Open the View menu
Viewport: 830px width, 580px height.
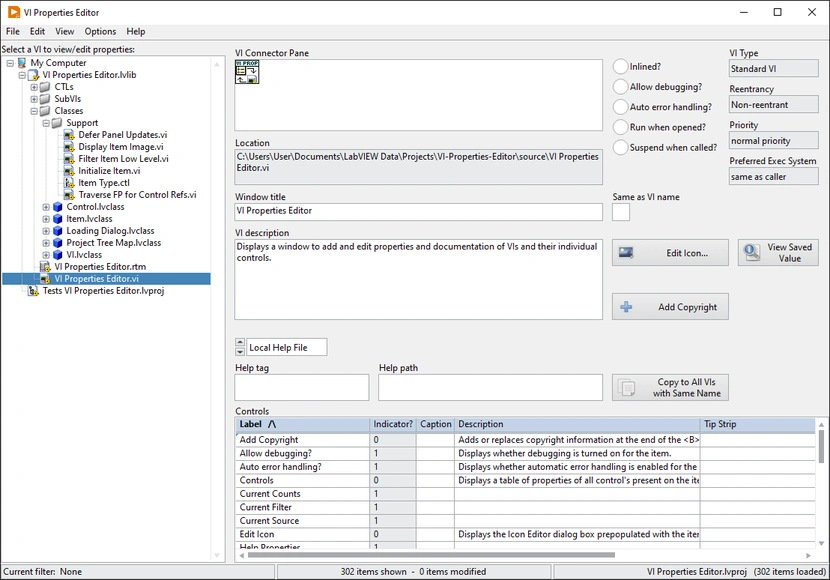point(65,31)
